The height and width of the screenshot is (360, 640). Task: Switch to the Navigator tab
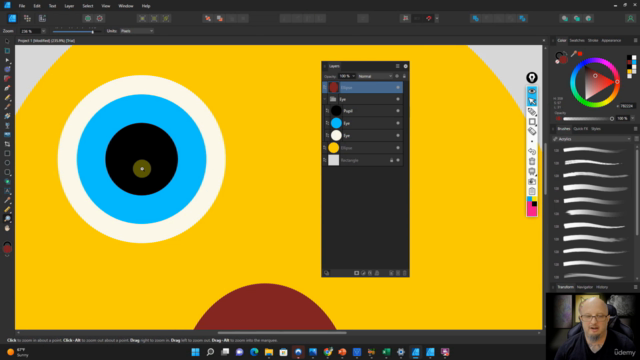coord(584,287)
